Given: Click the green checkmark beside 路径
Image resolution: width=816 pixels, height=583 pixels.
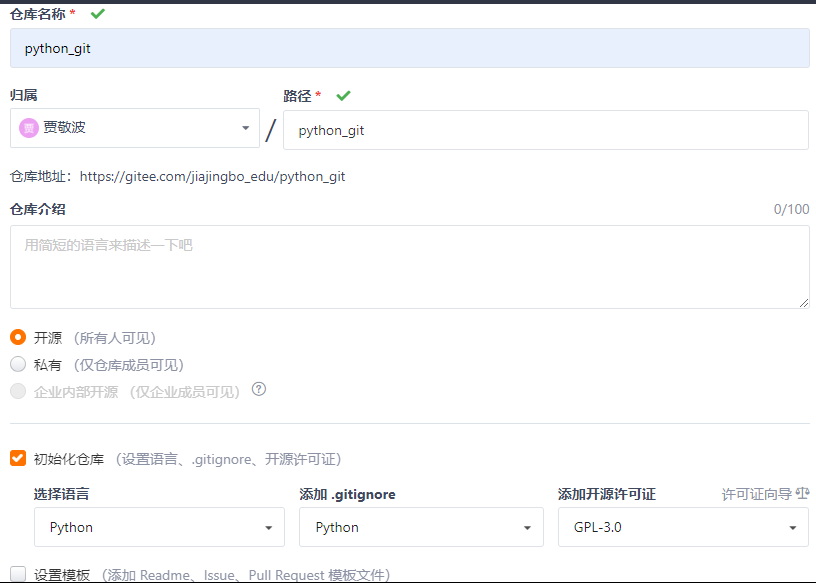Looking at the screenshot, I should pyautogui.click(x=342, y=95).
